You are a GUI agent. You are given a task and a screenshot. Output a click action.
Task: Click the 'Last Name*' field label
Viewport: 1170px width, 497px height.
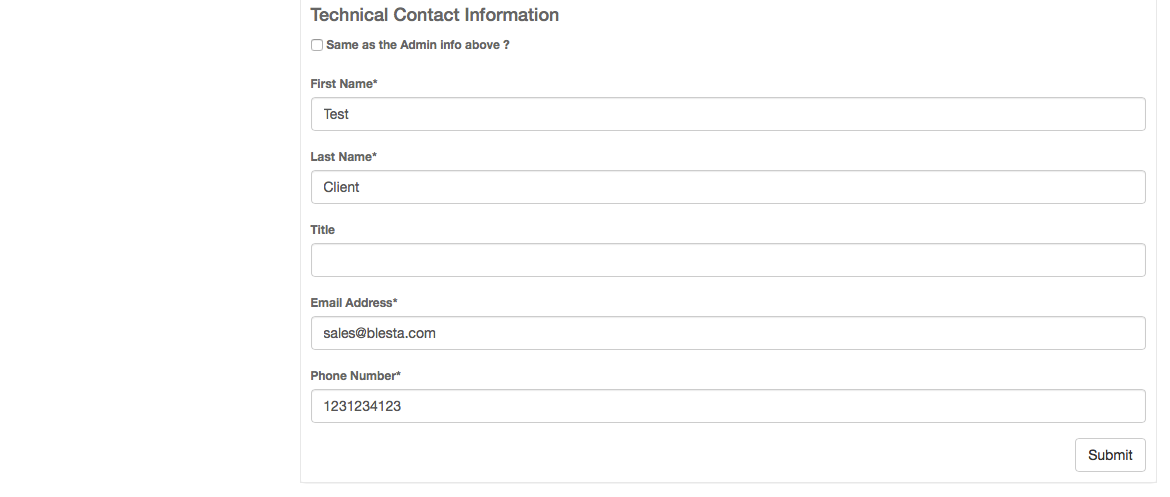click(x=344, y=157)
